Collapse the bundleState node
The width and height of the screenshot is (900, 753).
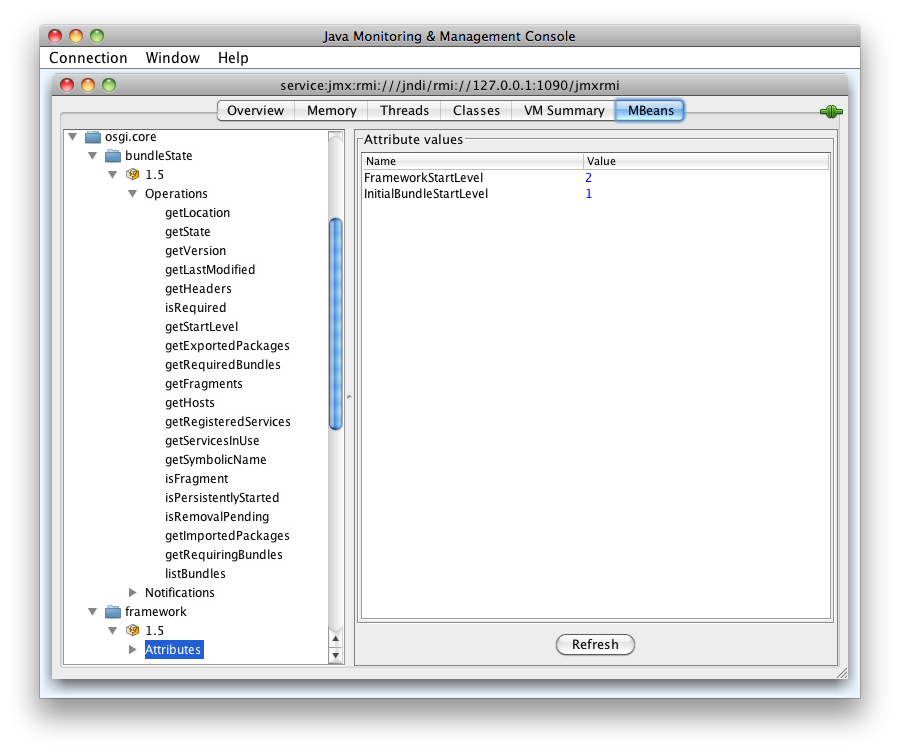click(92, 156)
